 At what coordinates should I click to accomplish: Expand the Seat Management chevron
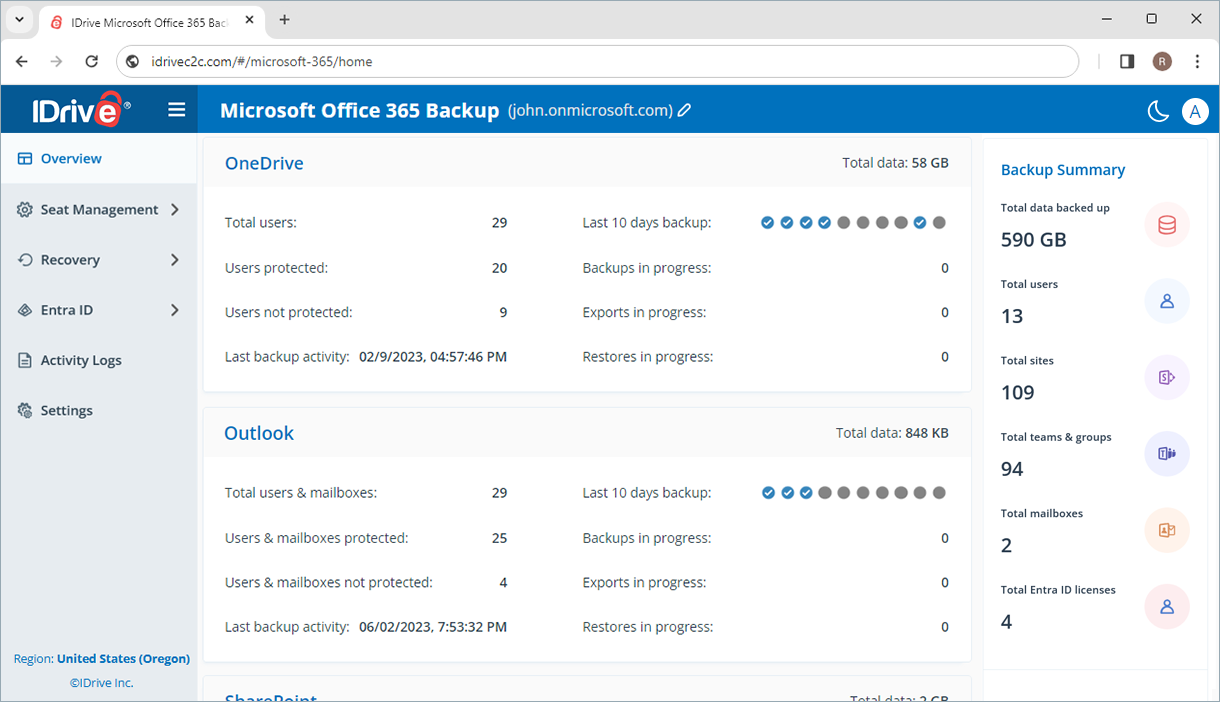(x=175, y=210)
